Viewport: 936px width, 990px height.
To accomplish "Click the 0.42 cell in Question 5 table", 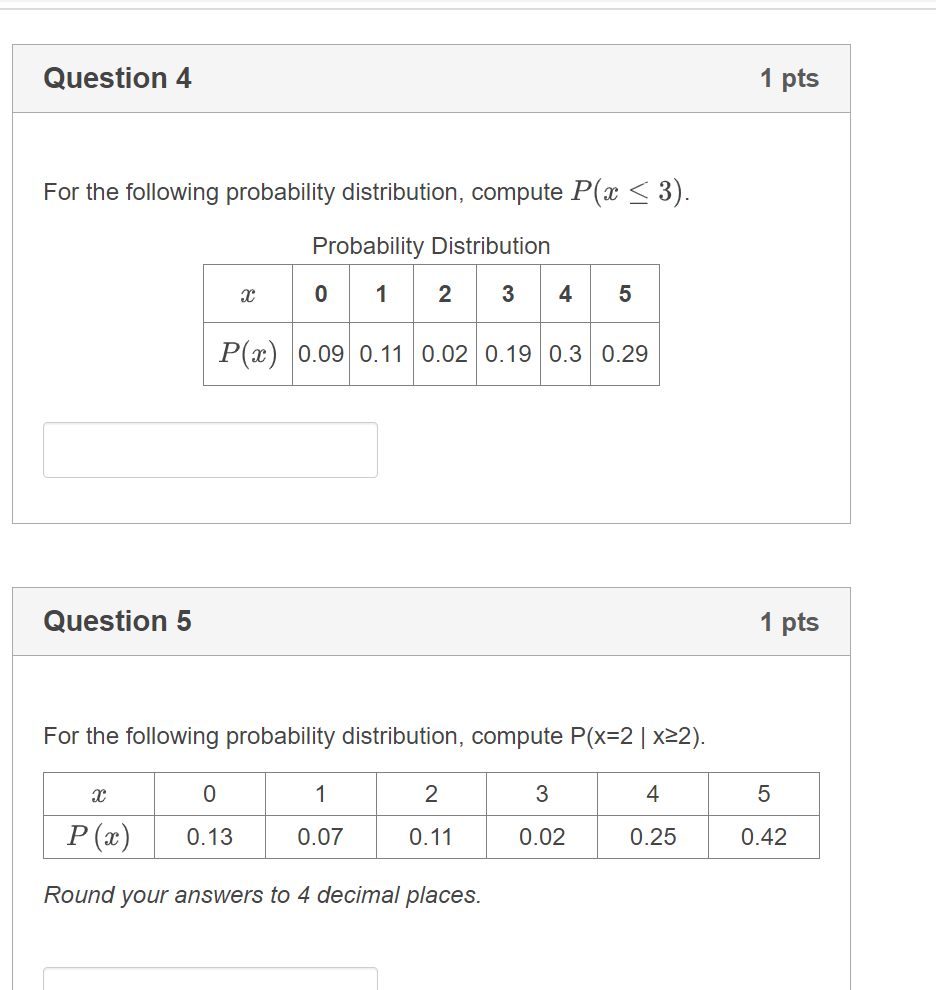I will [x=764, y=837].
